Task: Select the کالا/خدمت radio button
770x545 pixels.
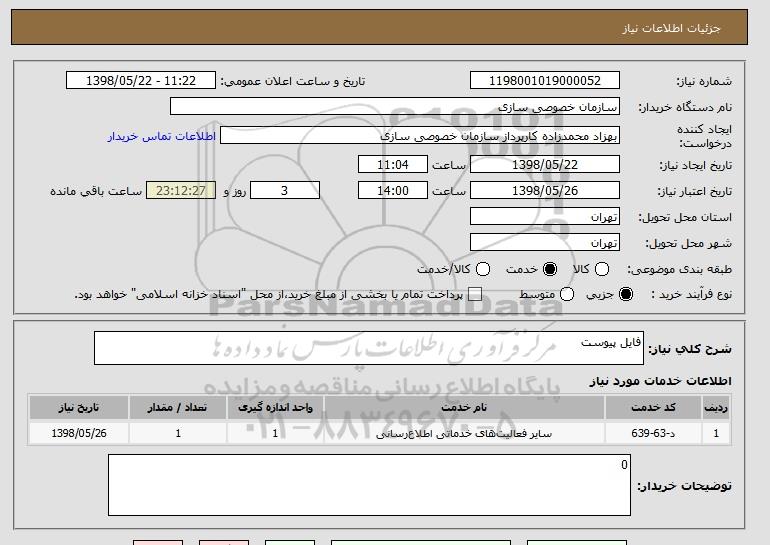Action: point(483,269)
